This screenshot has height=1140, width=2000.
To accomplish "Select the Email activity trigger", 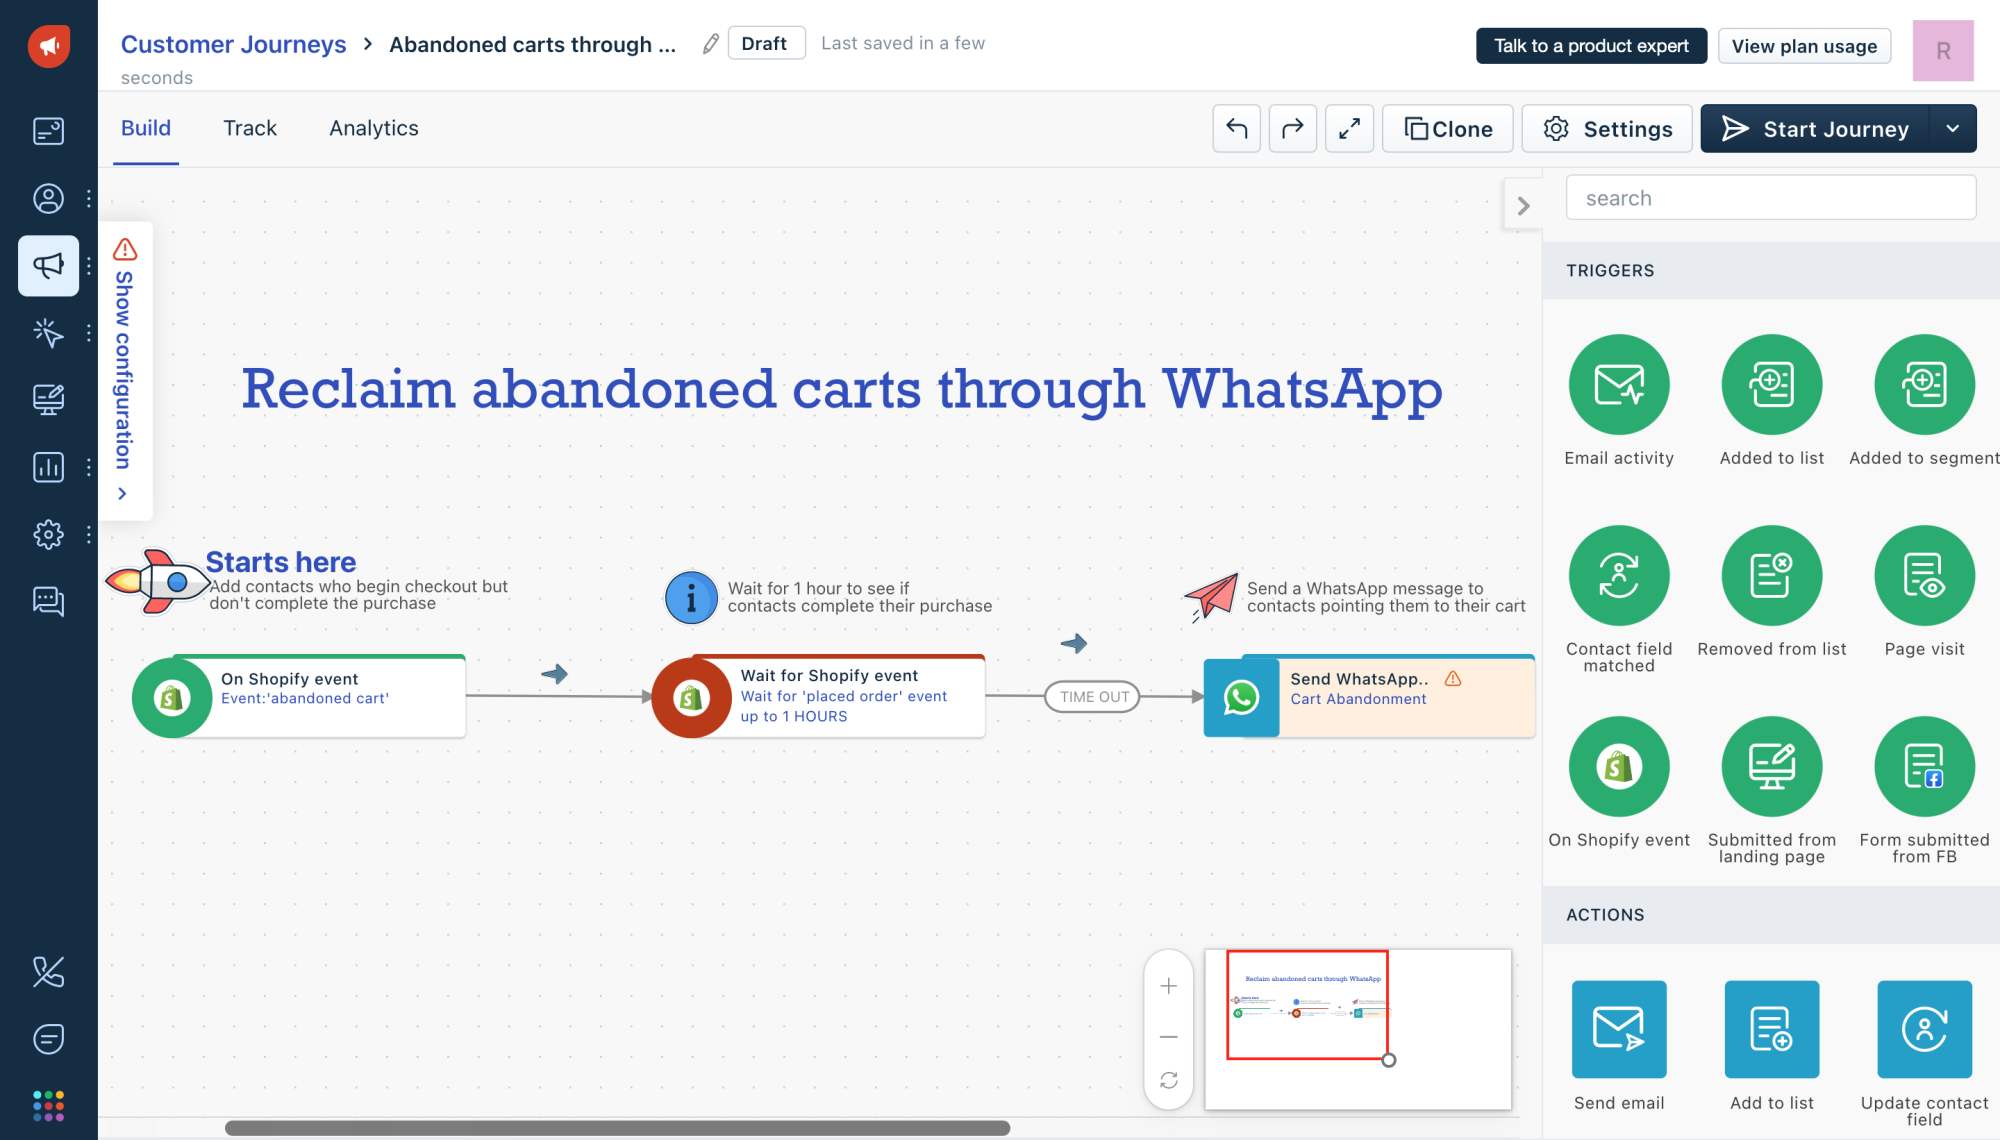I will (1618, 385).
